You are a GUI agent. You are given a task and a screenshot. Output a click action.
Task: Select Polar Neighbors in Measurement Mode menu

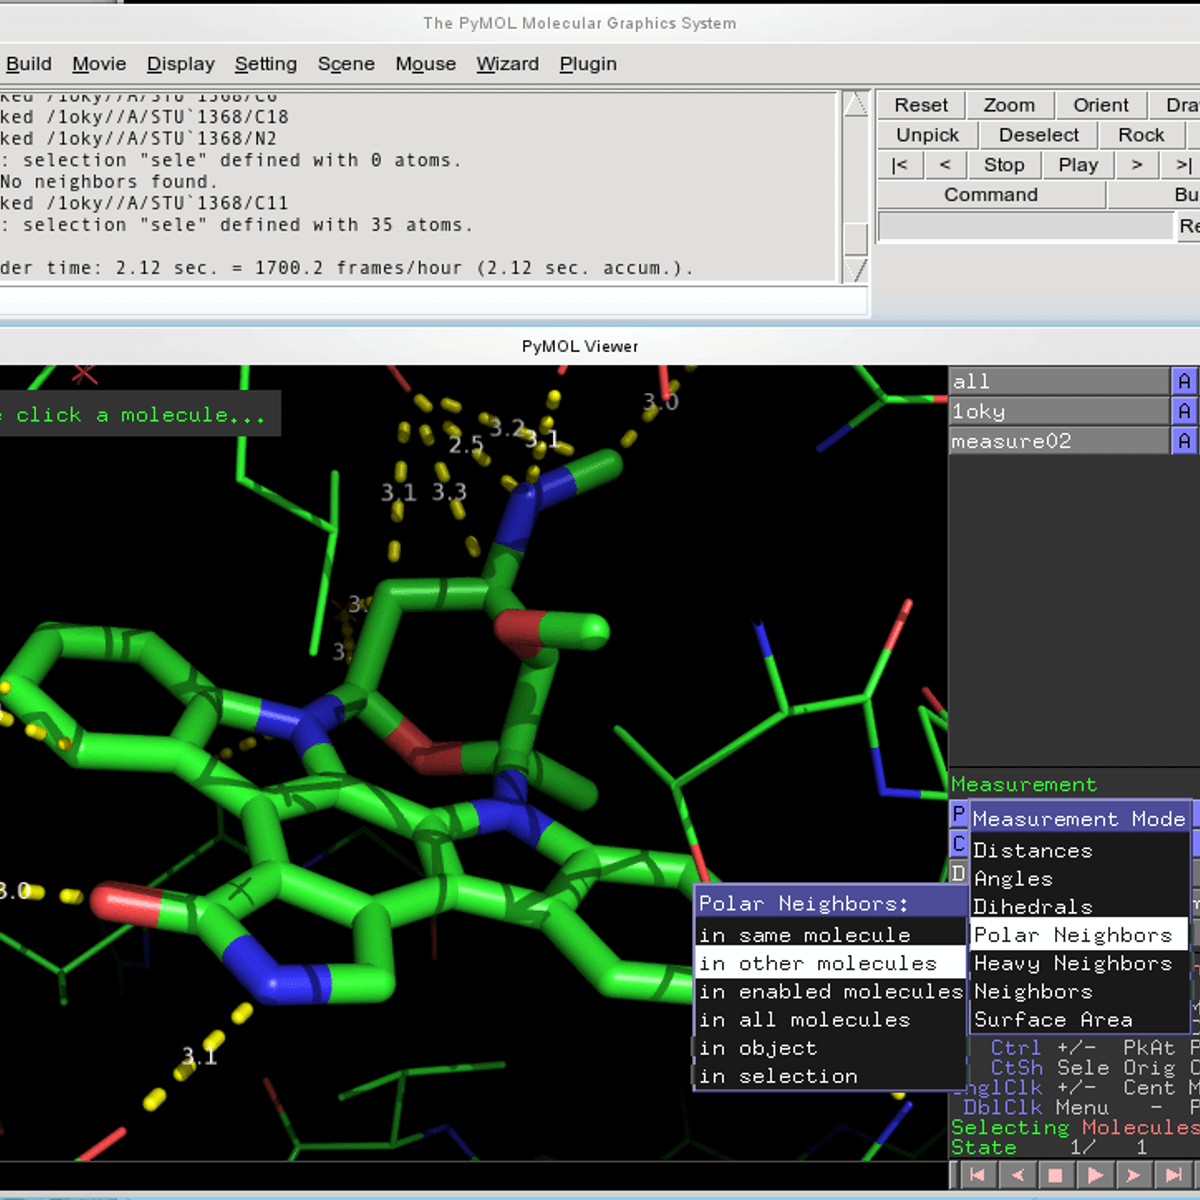[x=1080, y=935]
